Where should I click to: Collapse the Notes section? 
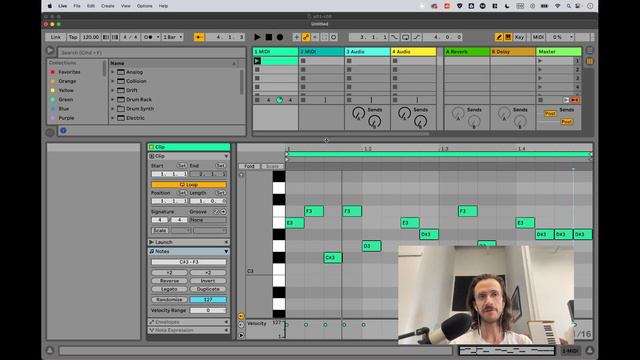226,251
